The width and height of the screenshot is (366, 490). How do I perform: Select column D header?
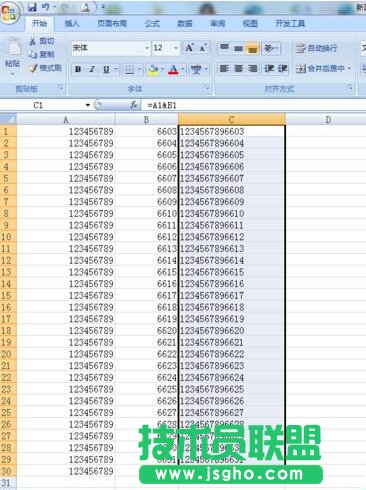click(x=328, y=119)
